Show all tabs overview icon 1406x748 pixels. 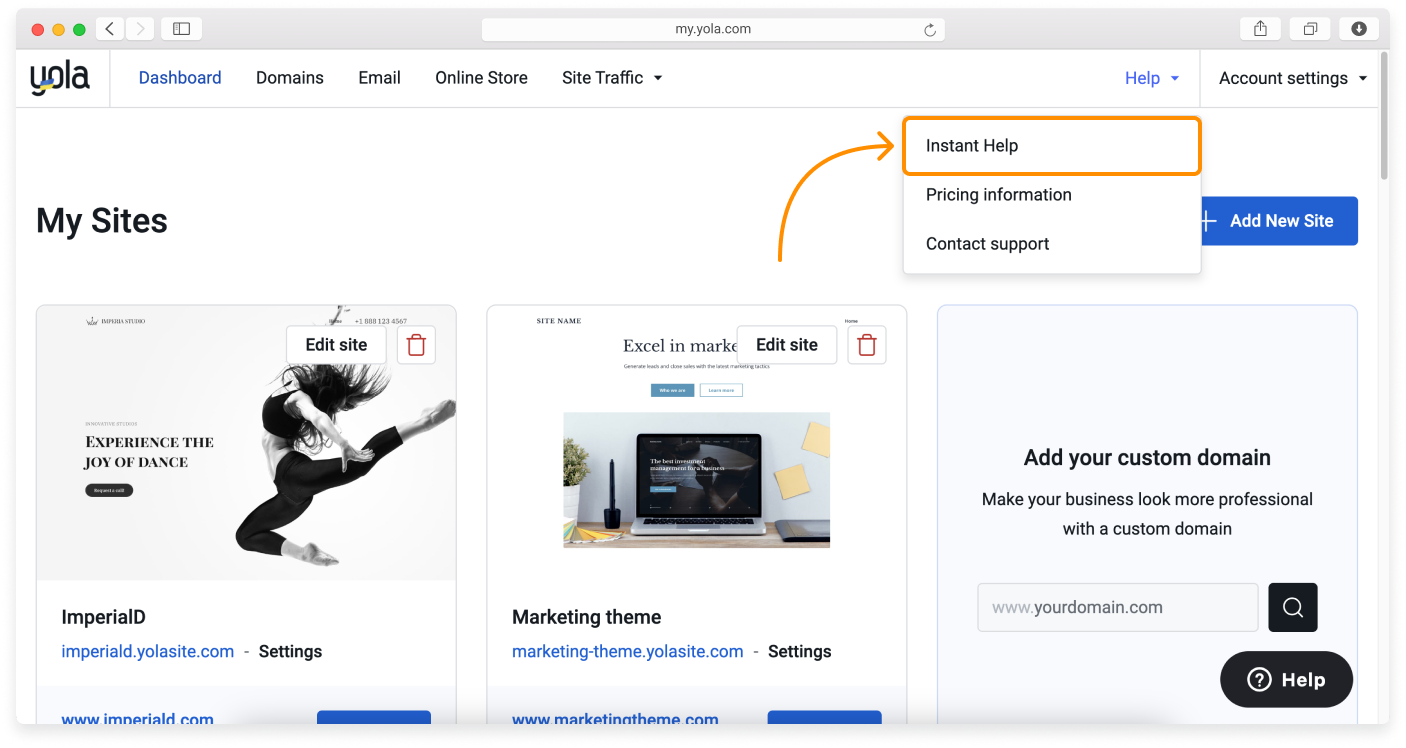1310,29
